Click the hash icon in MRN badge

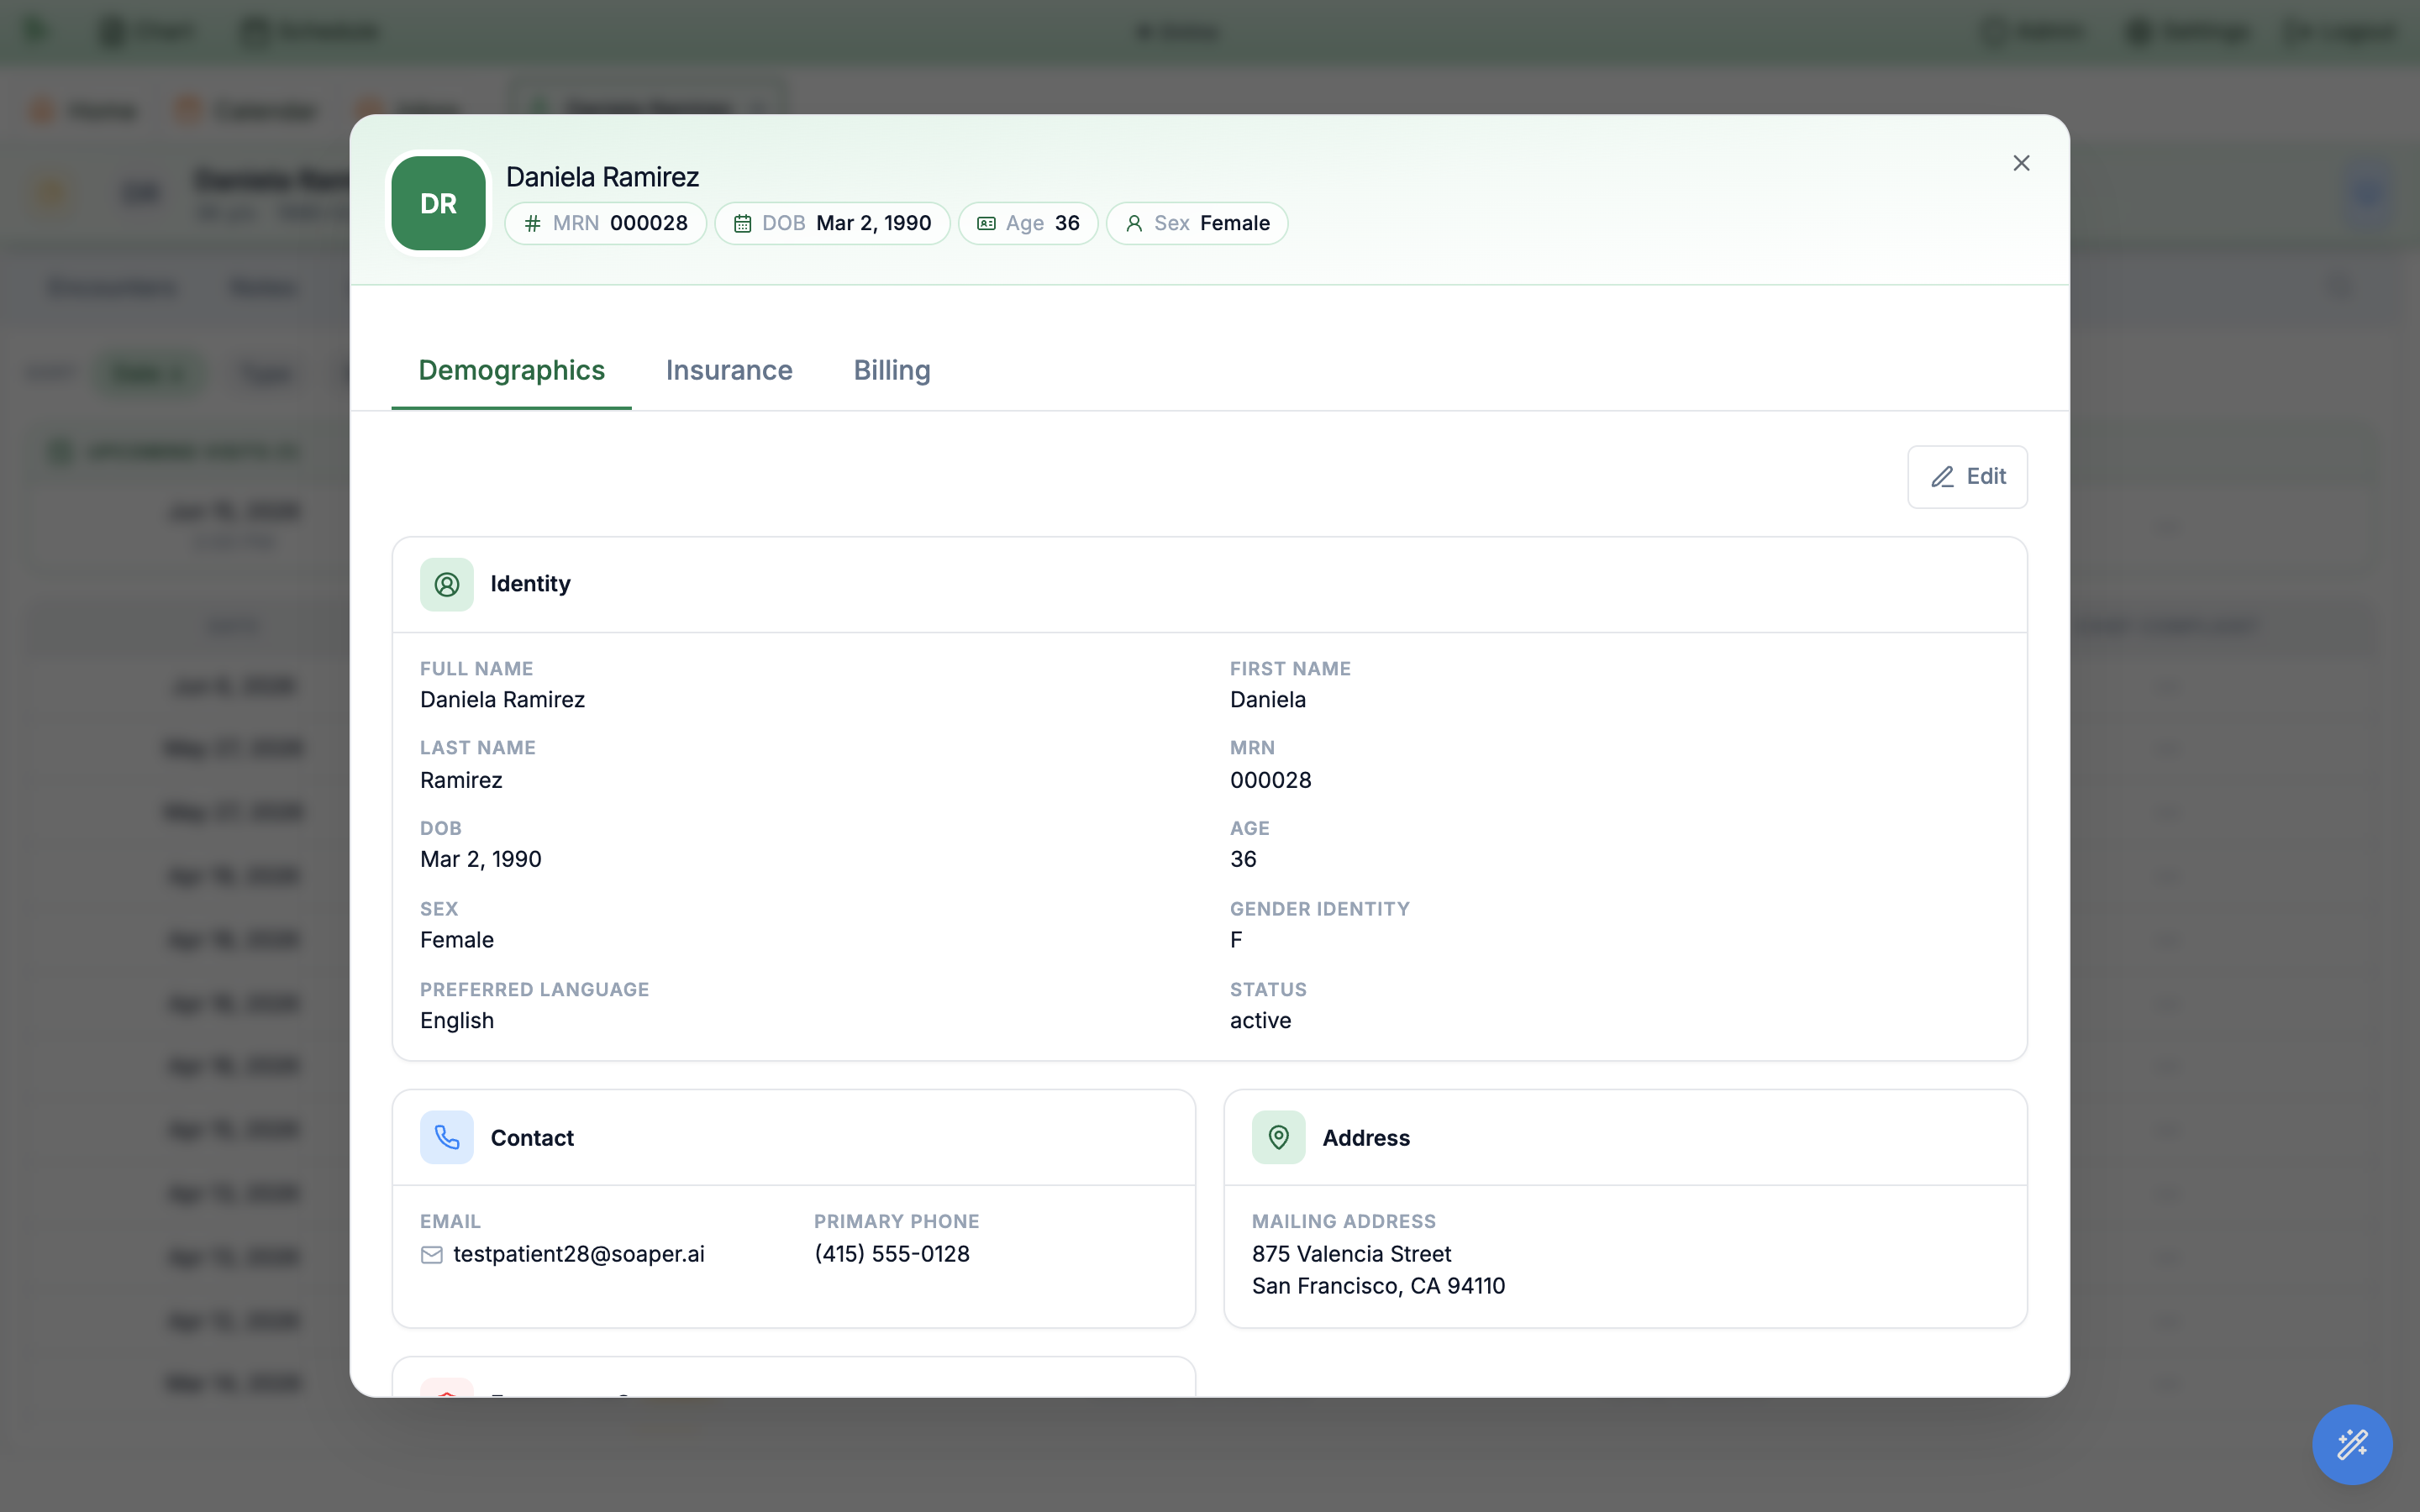pos(533,223)
